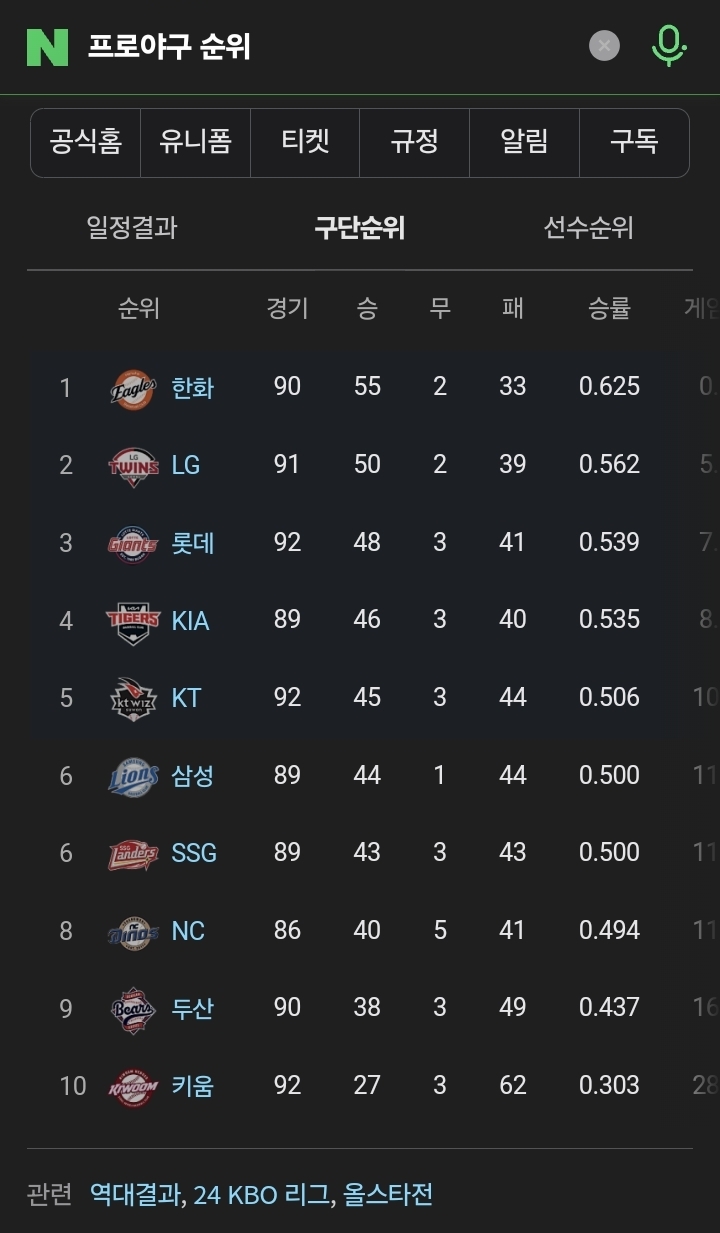Tap the green microphone voice search icon
This screenshot has height=1233, width=720.
pyautogui.click(x=668, y=46)
